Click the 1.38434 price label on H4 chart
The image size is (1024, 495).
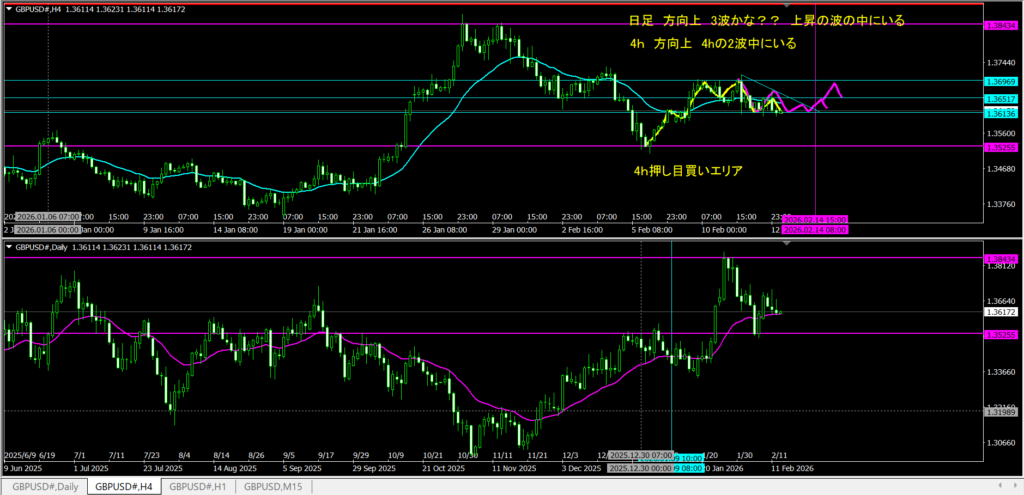pos(1000,24)
